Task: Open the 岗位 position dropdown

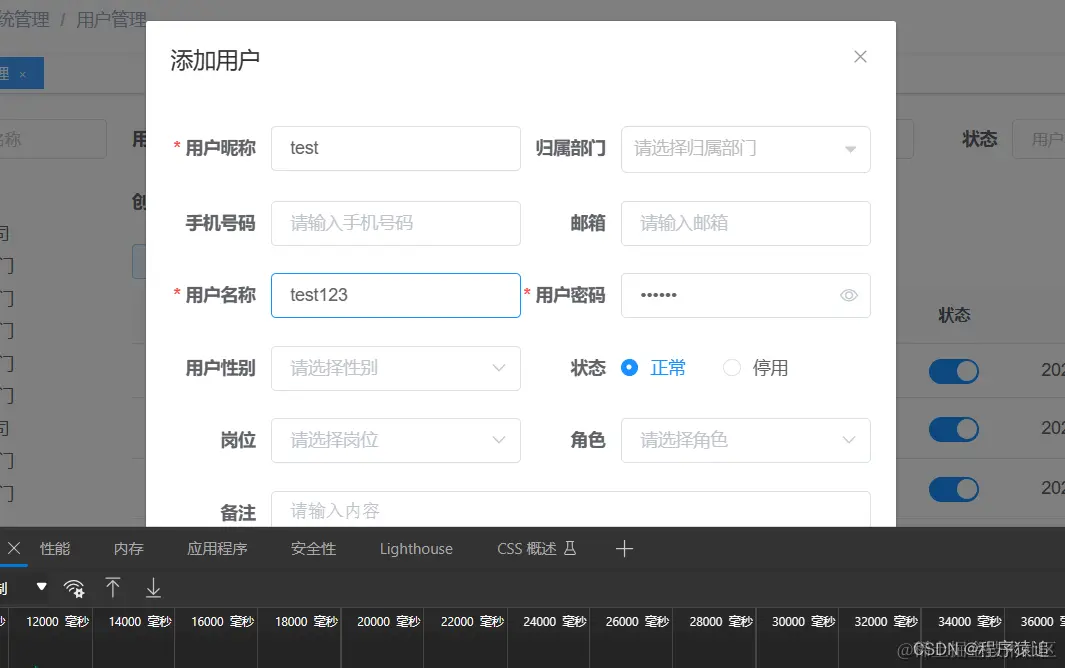Action: (395, 440)
